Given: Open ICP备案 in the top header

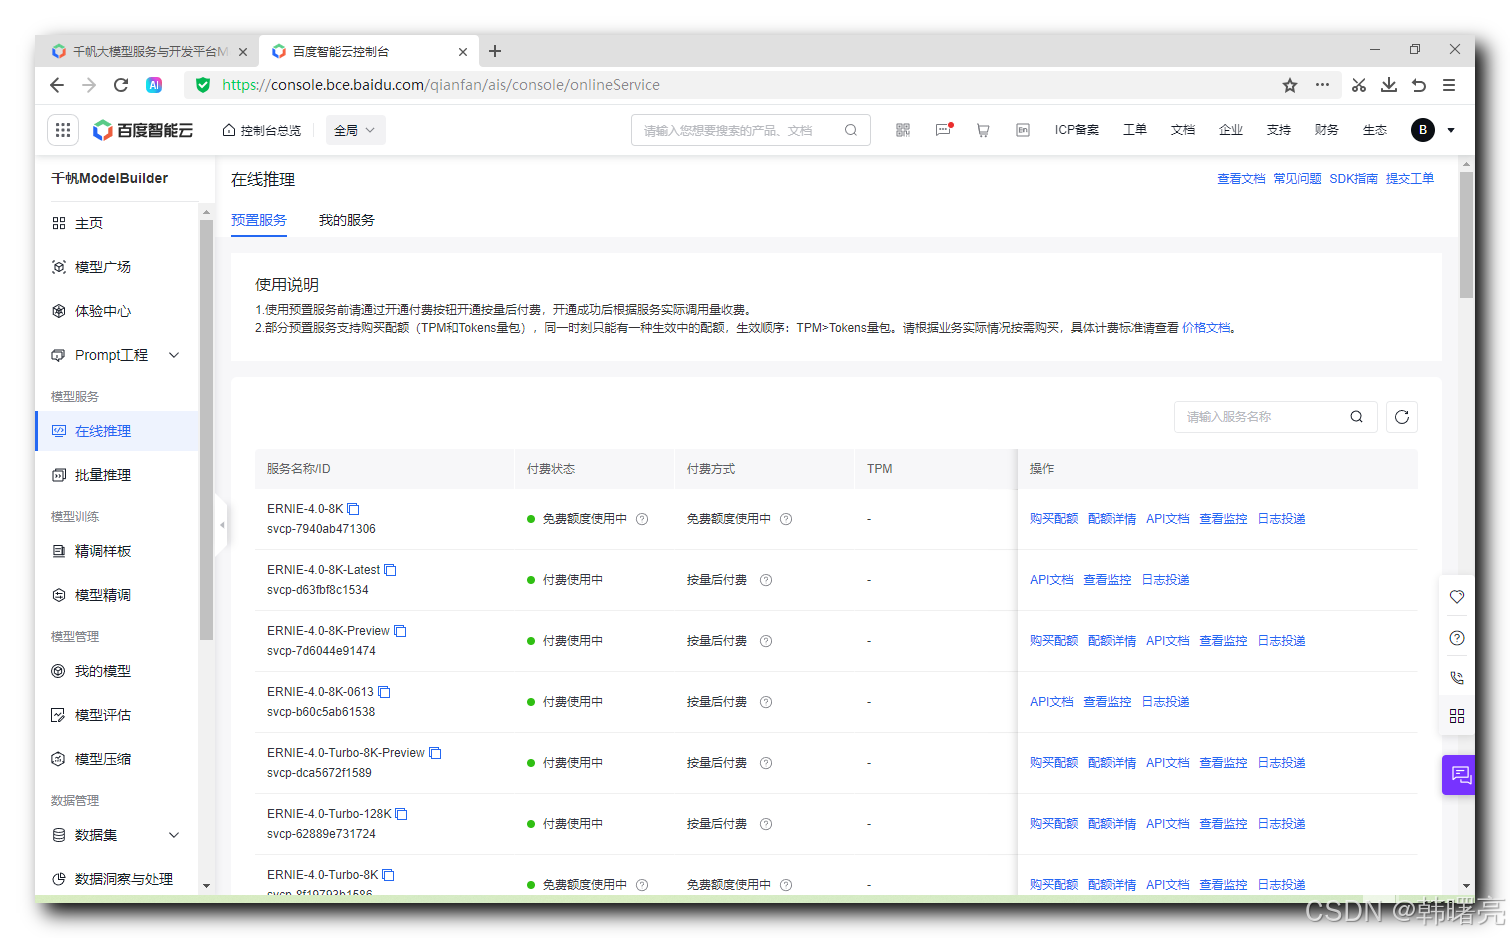Looking at the screenshot, I should point(1076,130).
